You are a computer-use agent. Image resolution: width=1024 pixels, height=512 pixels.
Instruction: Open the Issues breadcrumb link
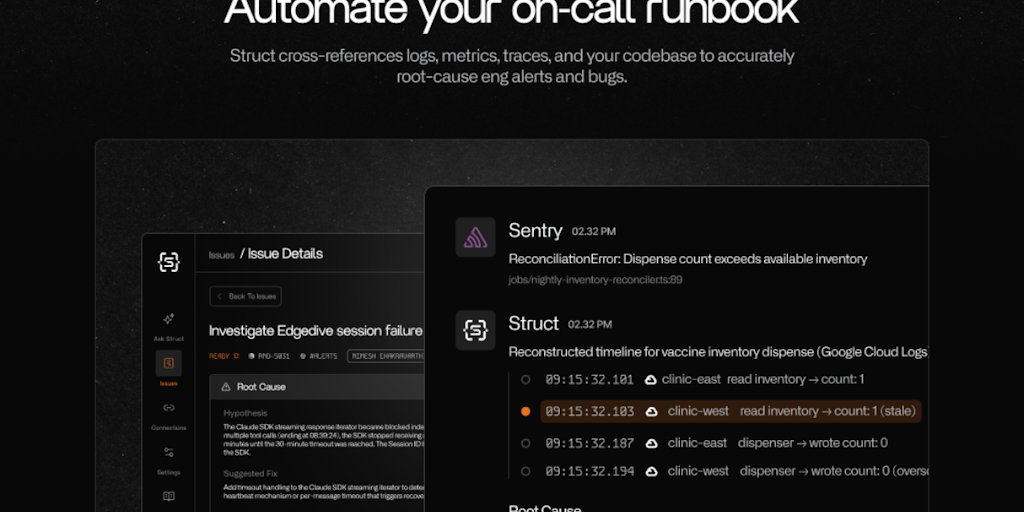click(221, 255)
